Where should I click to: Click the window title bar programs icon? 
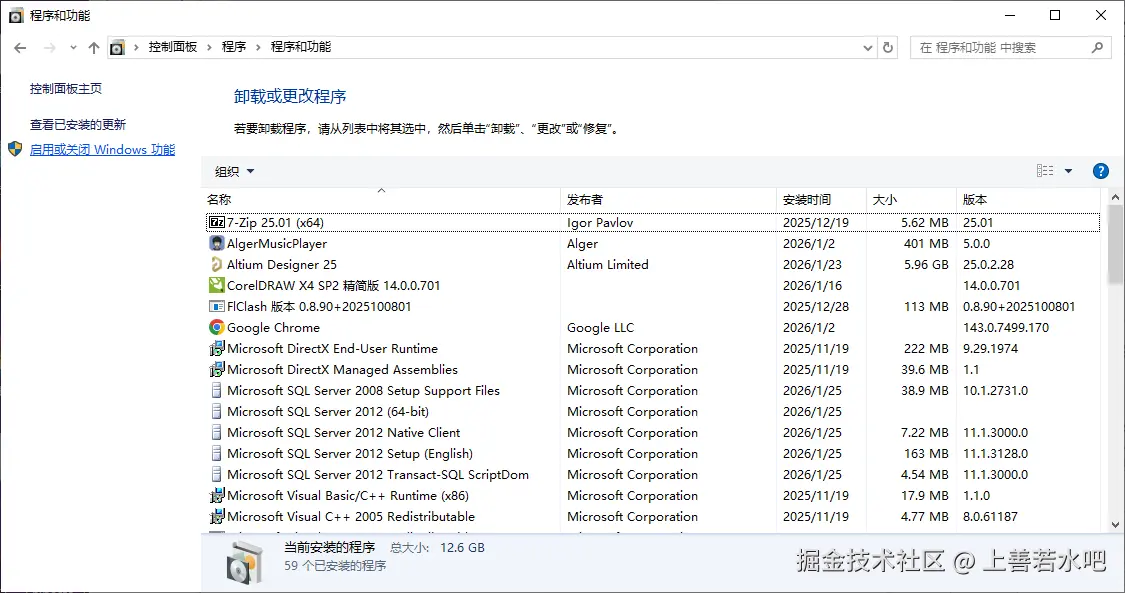pyautogui.click(x=16, y=15)
